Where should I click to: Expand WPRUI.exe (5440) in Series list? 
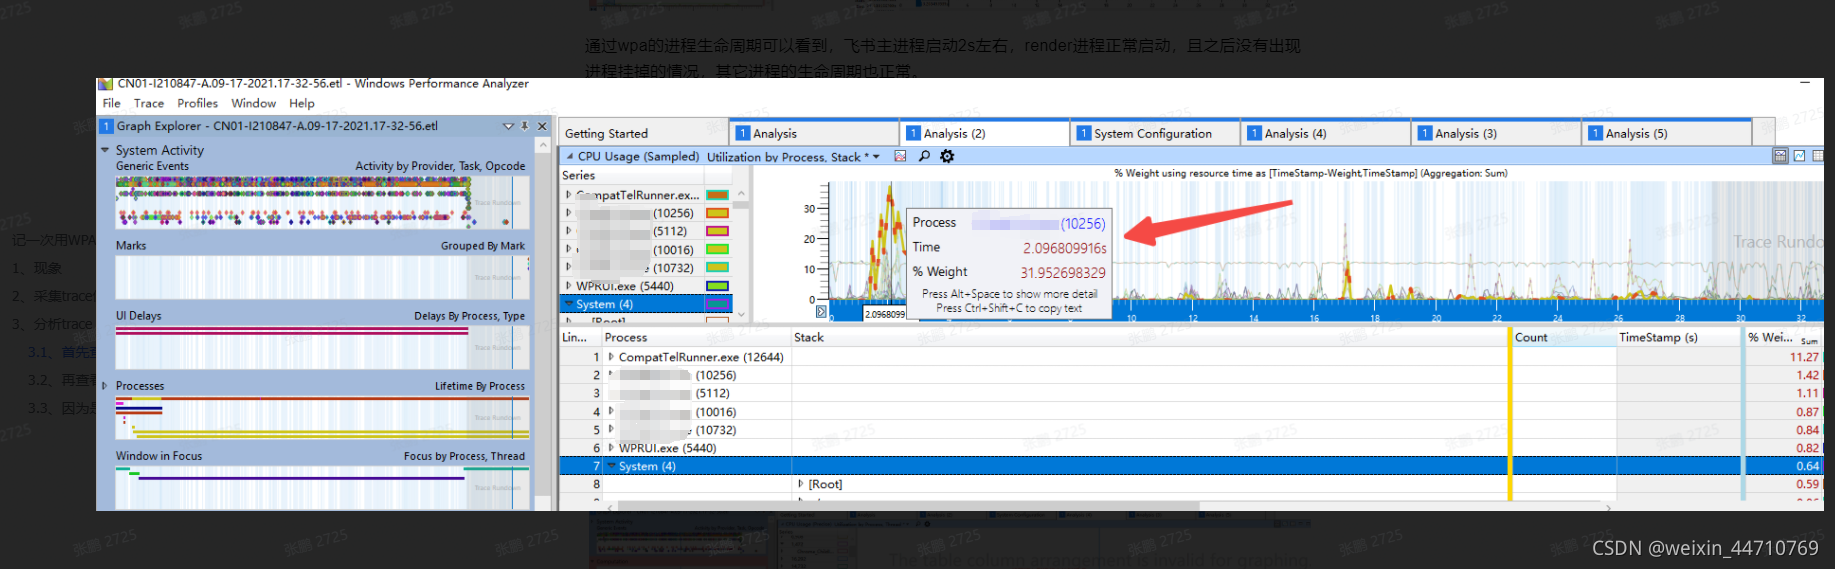[x=569, y=286]
